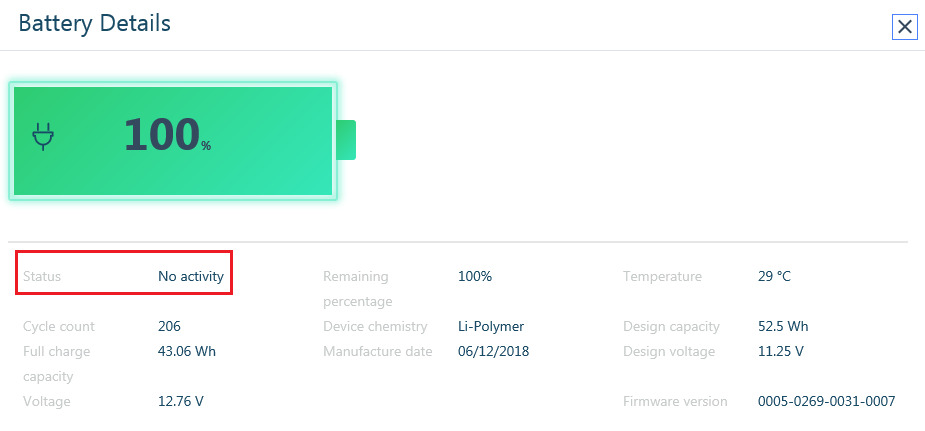925x431 pixels.
Task: Select the No activity status value
Action: click(x=191, y=276)
